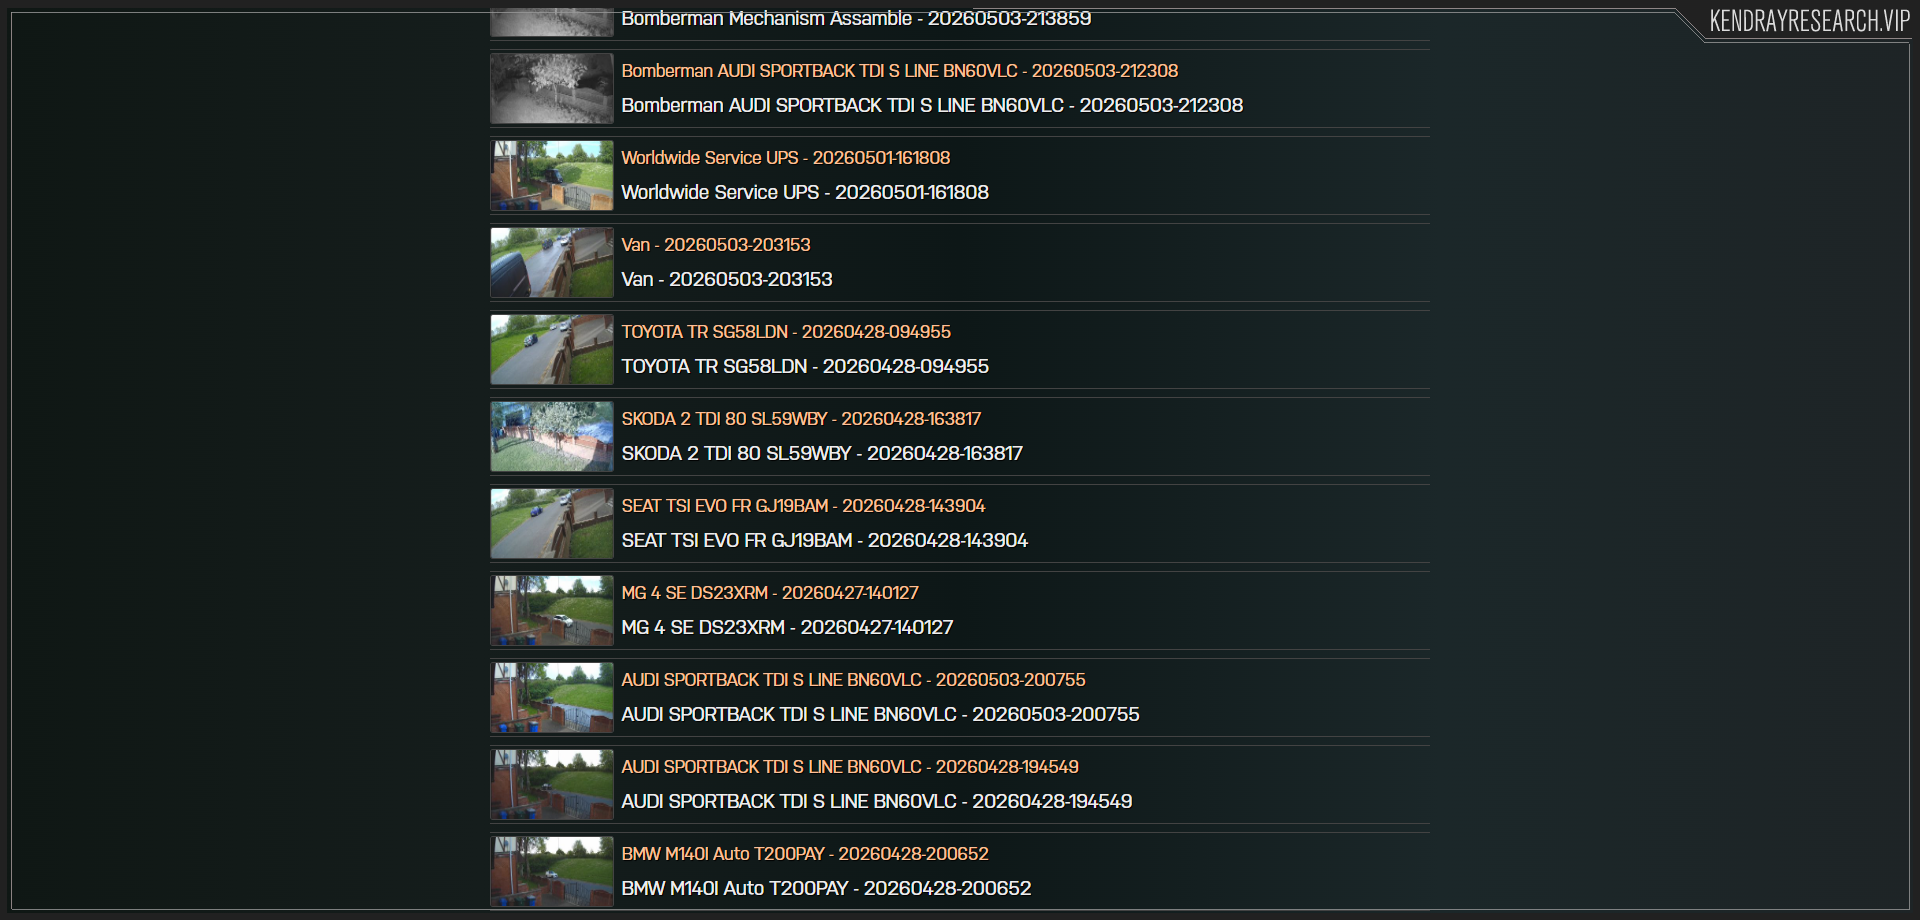Viewport: 1920px width, 920px height.
Task: Click white SEAT TSI EVO FR GJ19BAM description
Action: coord(825,540)
